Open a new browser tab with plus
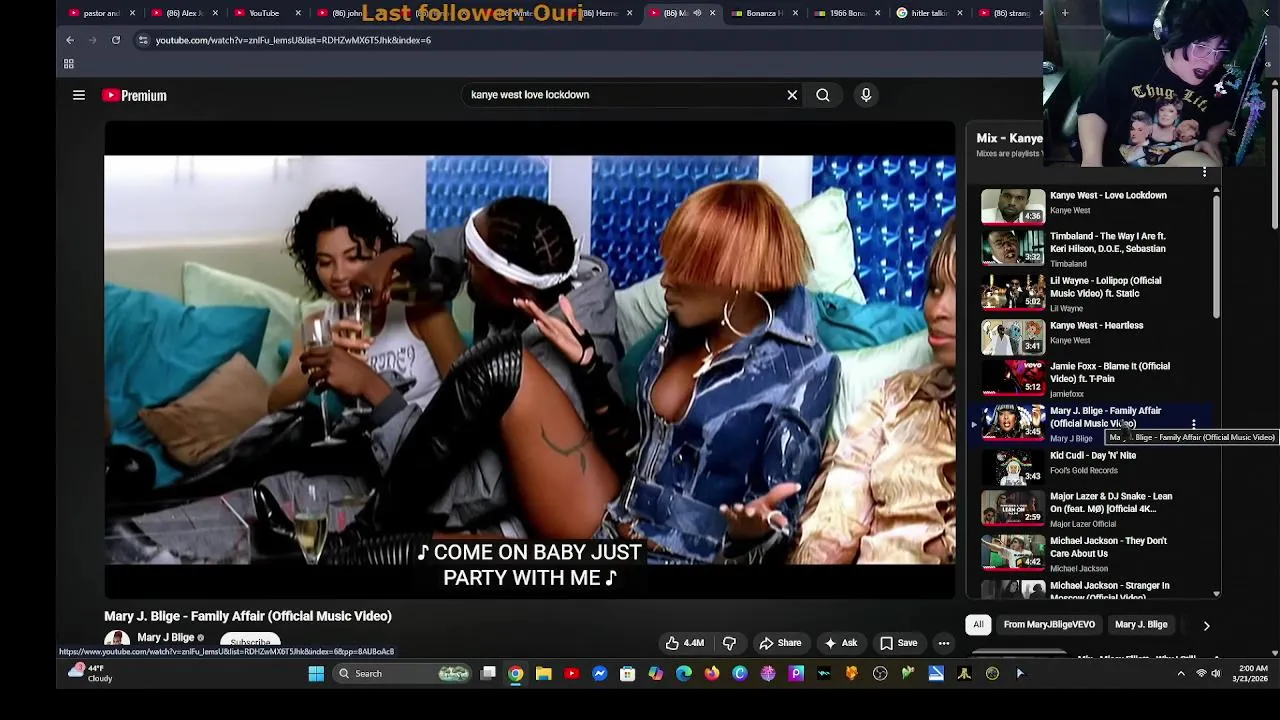Image resolution: width=1280 pixels, height=720 pixels. [x=1065, y=13]
